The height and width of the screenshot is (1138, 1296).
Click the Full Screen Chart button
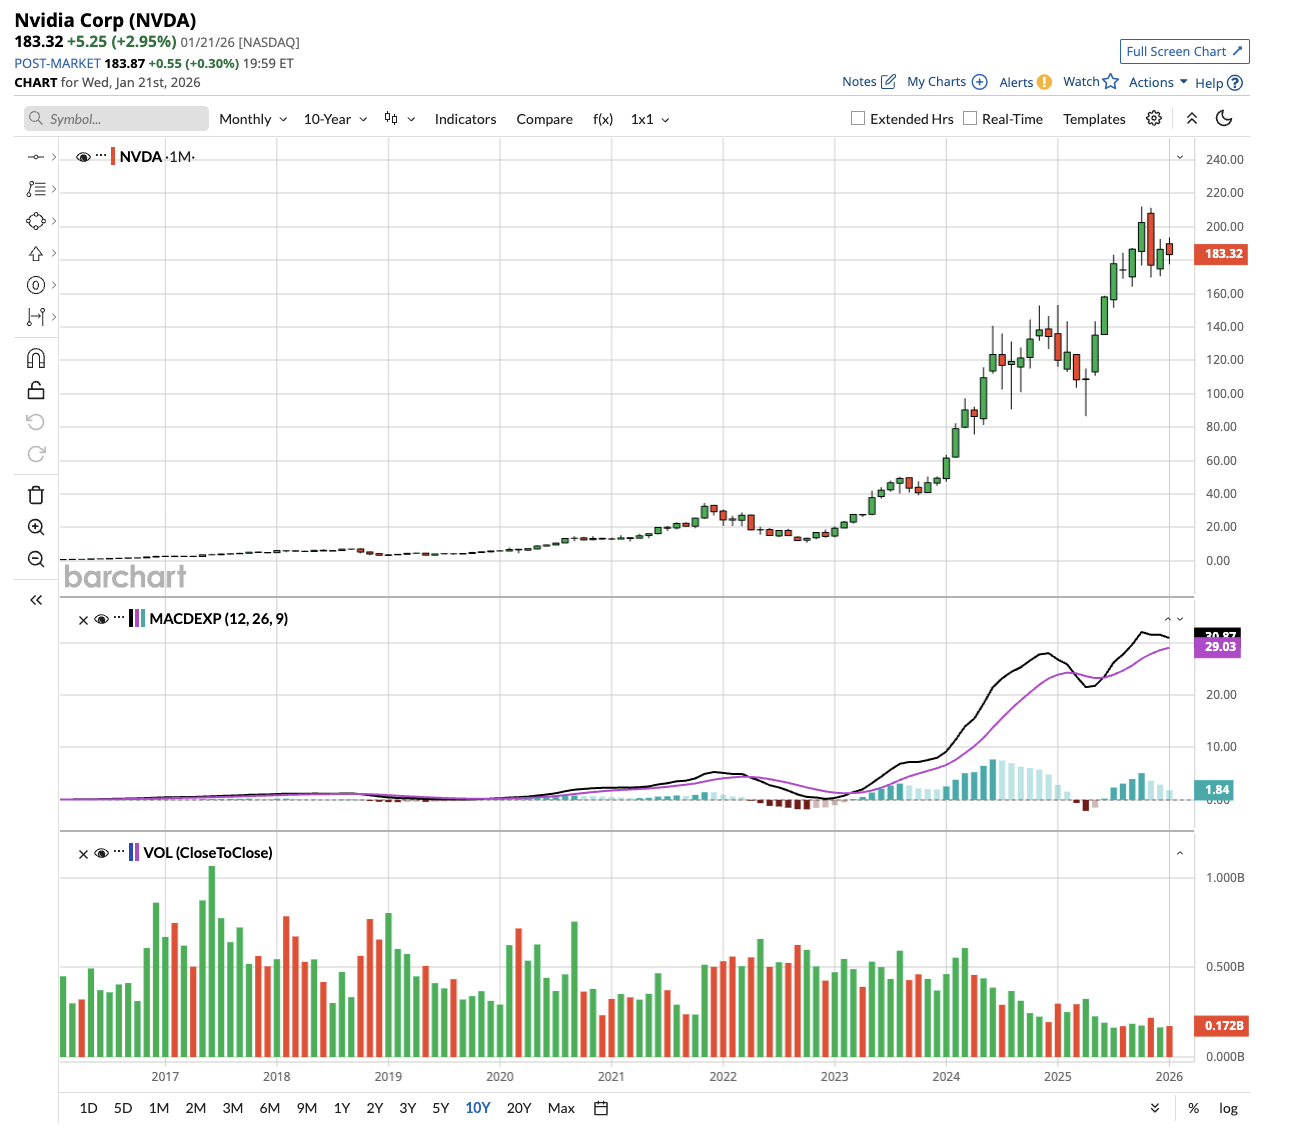pyautogui.click(x=1184, y=51)
